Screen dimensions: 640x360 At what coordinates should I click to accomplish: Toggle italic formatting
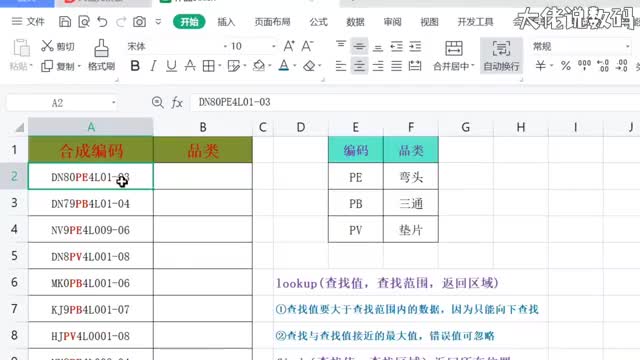point(153,66)
